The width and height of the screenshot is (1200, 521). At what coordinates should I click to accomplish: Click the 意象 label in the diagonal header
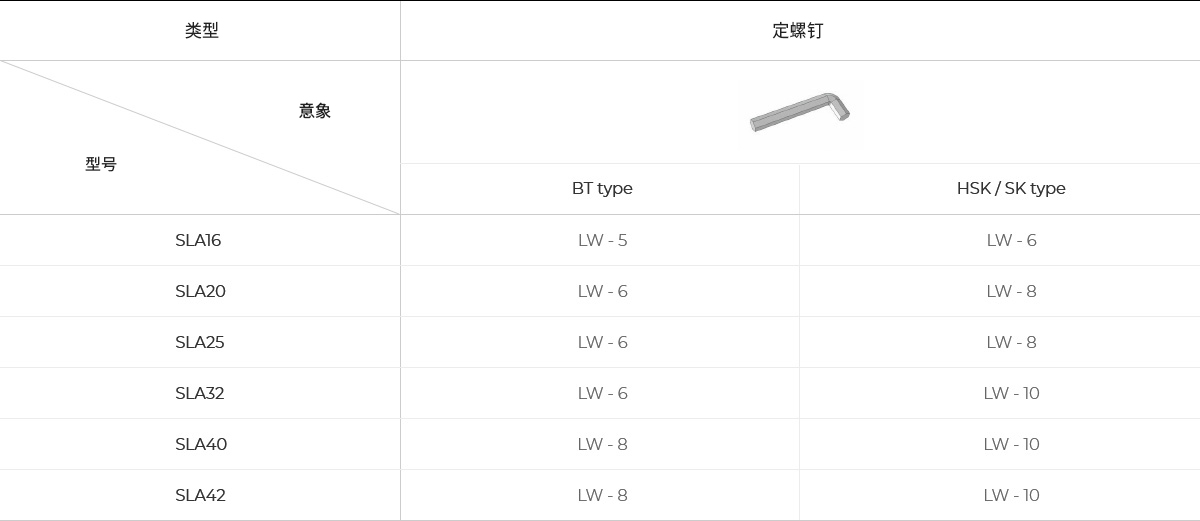point(314,111)
